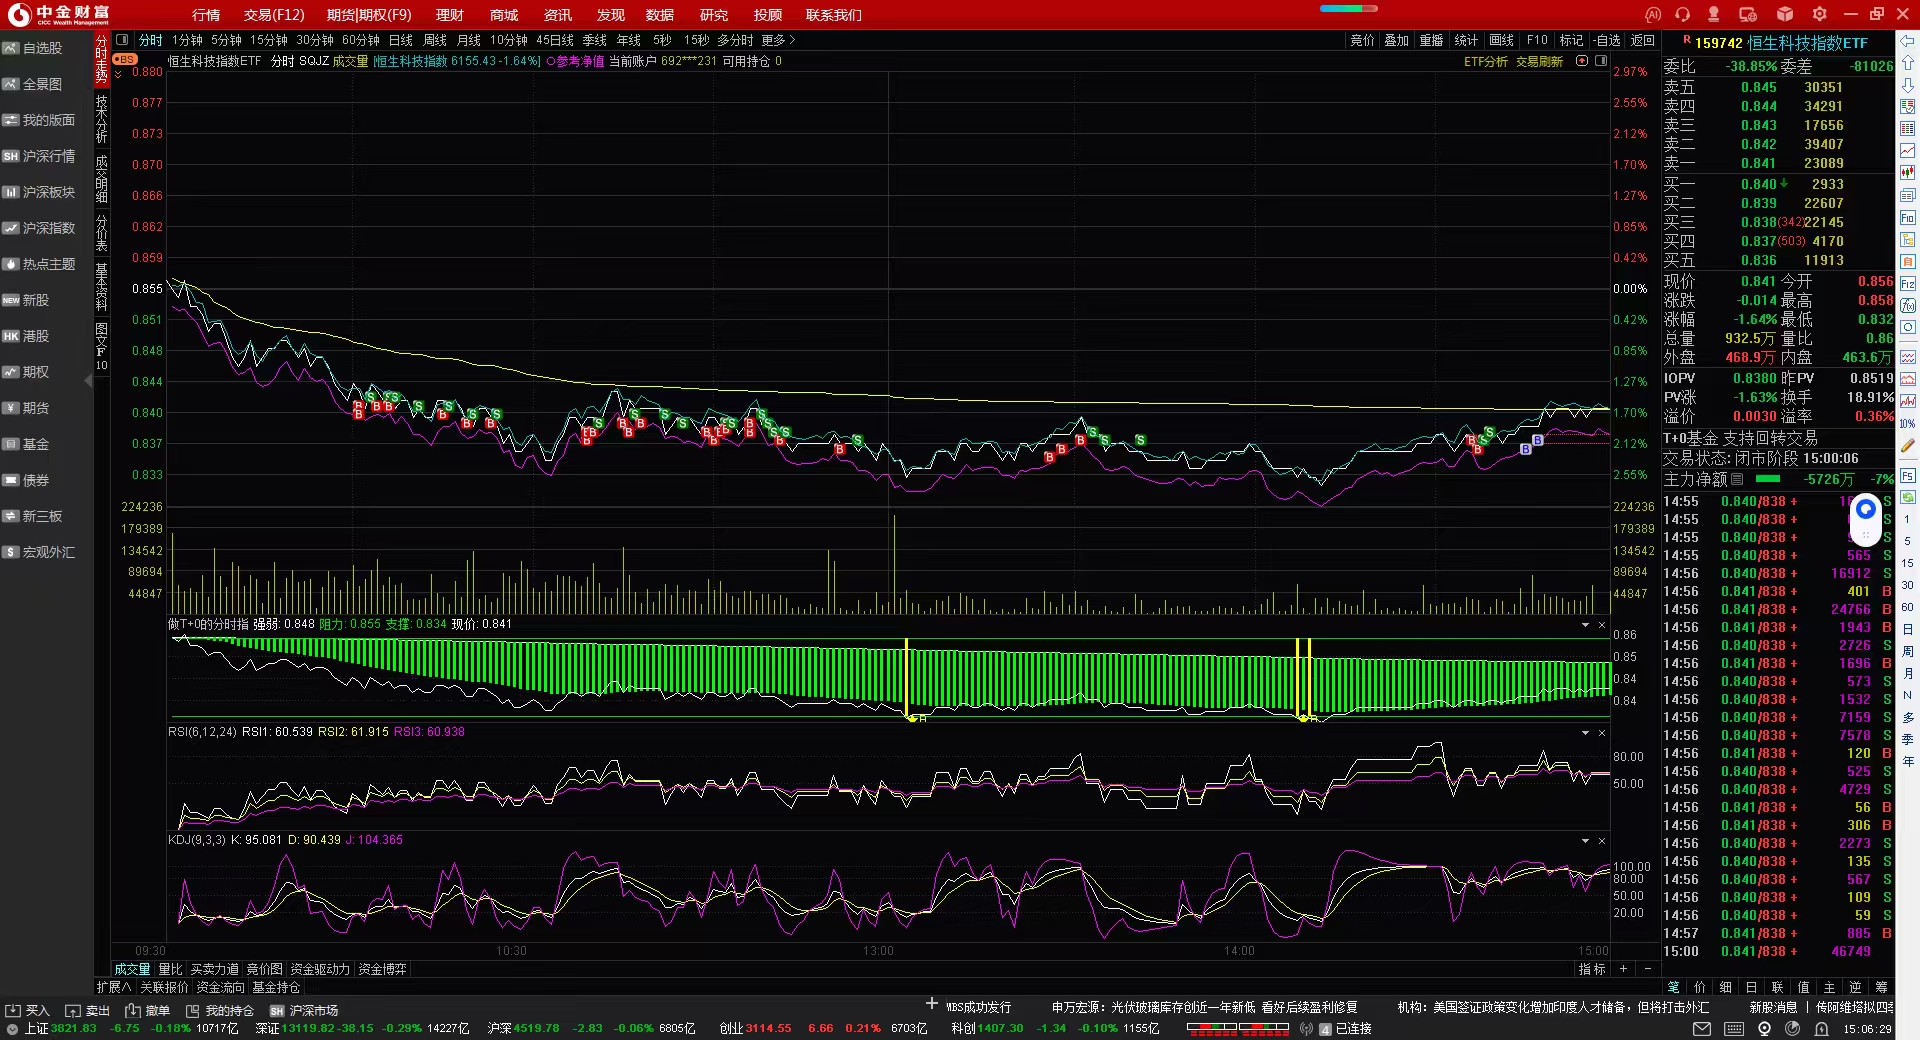Screen dimensions: 1920x1040
Task: Click the up arrow icon on right toolbar
Action: tap(1908, 63)
